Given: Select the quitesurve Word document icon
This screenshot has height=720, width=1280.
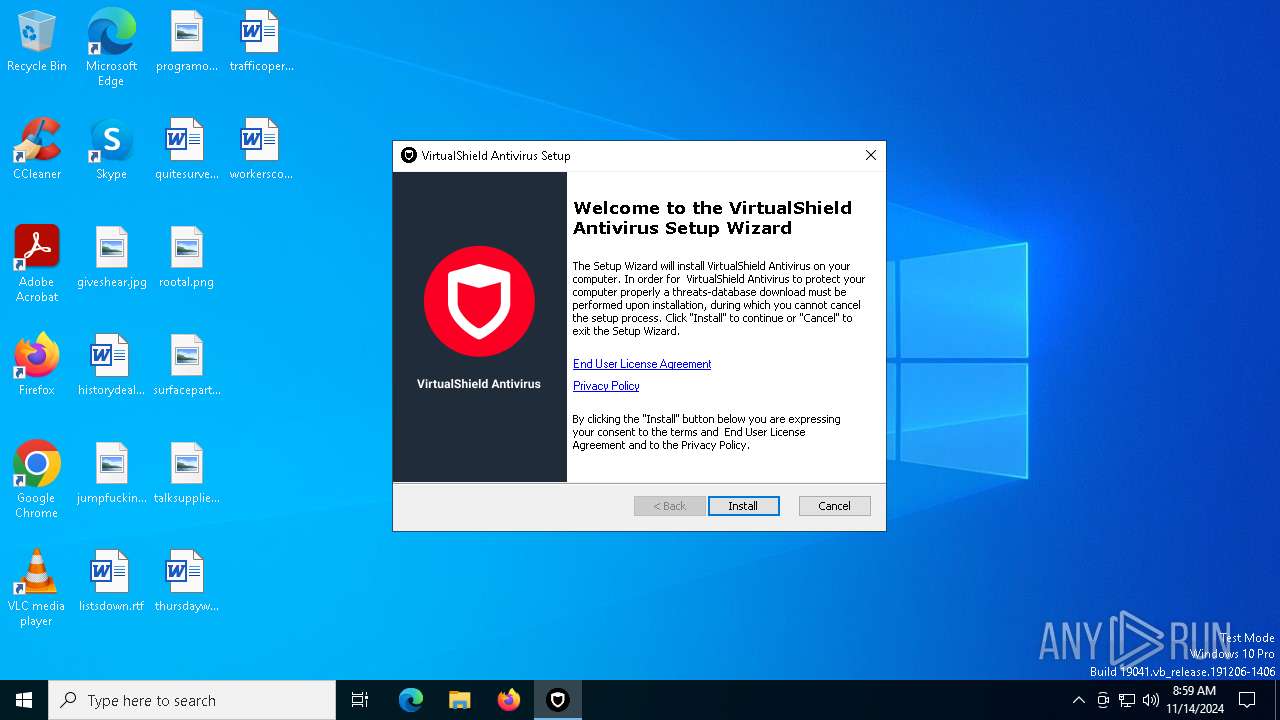Looking at the screenshot, I should pyautogui.click(x=186, y=150).
